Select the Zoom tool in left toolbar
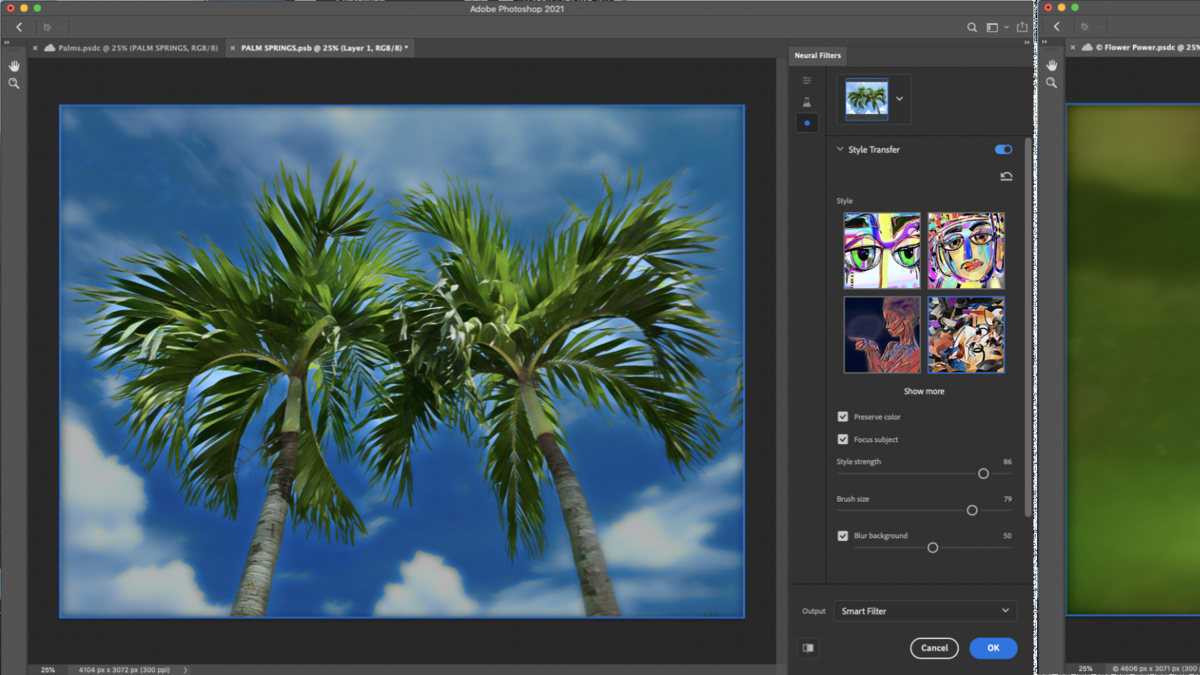 (14, 84)
